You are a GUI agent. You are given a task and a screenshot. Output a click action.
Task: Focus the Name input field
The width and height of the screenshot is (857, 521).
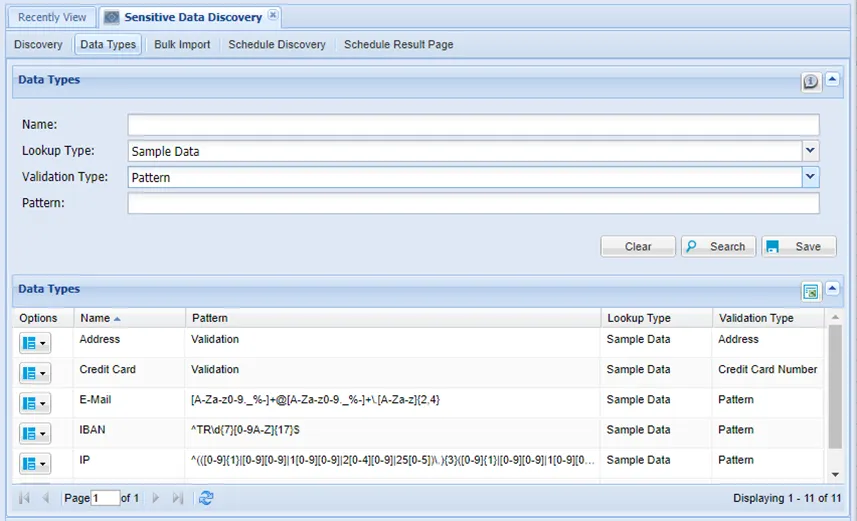[473, 125]
